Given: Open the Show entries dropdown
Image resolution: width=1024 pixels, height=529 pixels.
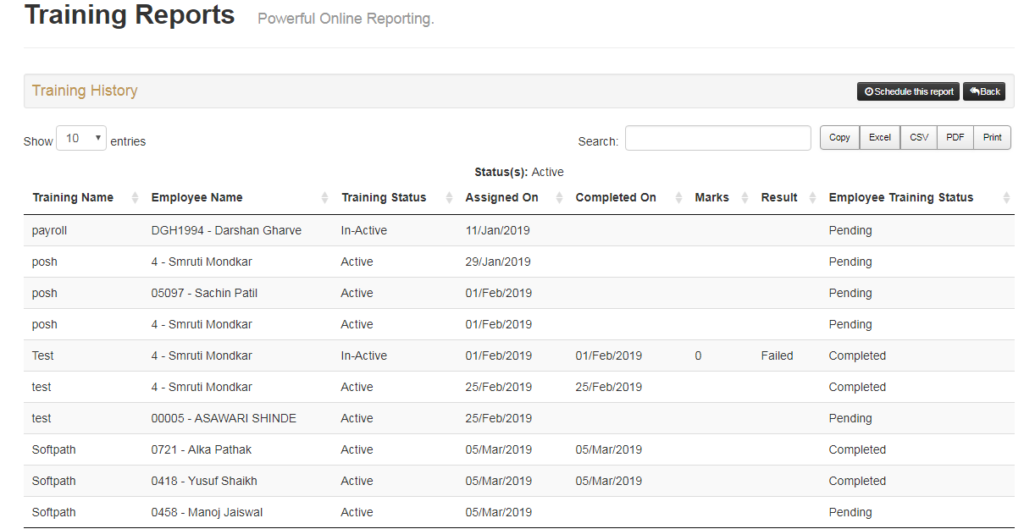Looking at the screenshot, I should pos(81,138).
